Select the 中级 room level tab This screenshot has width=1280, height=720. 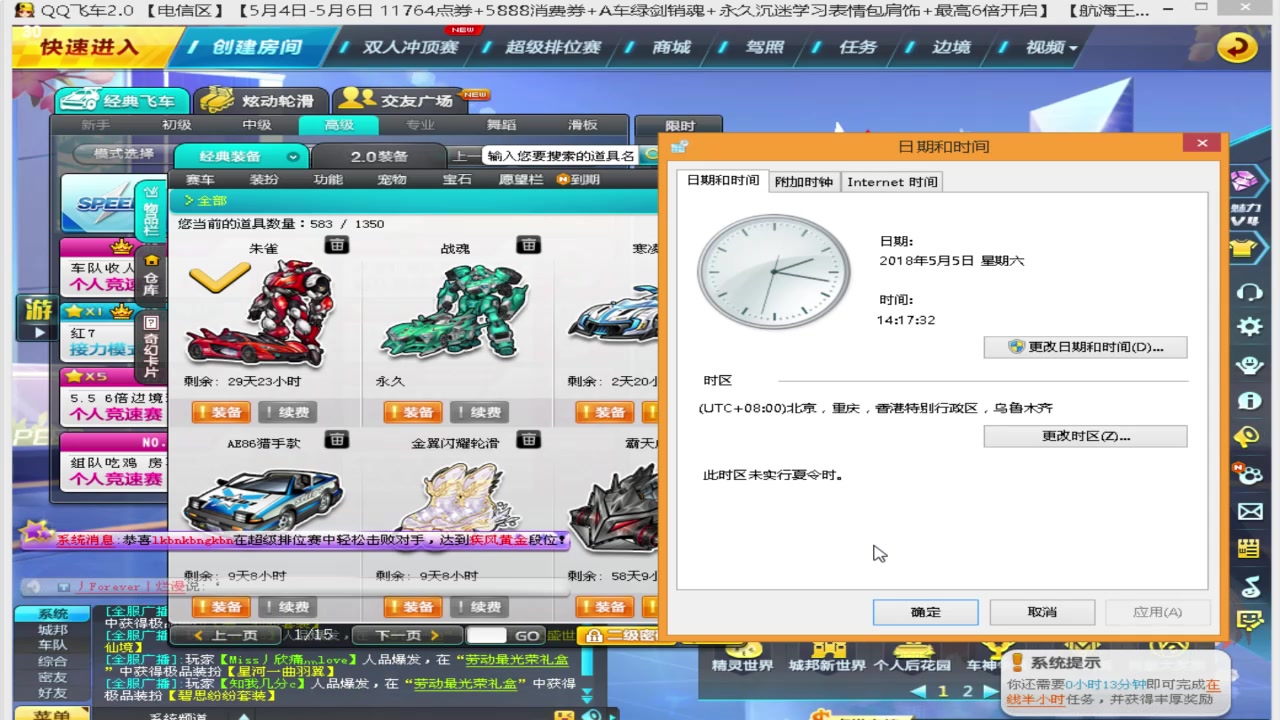[257, 125]
